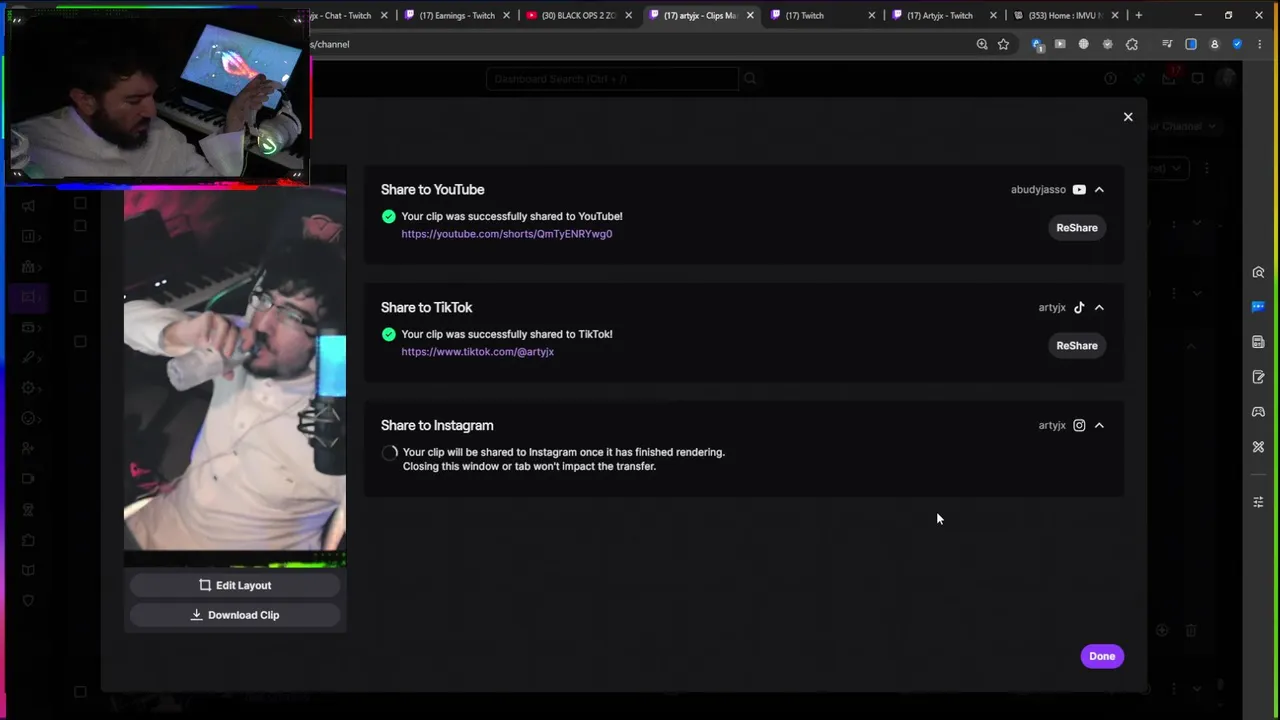Open Edit Layout for the clip
1280x720 pixels.
coord(235,585)
